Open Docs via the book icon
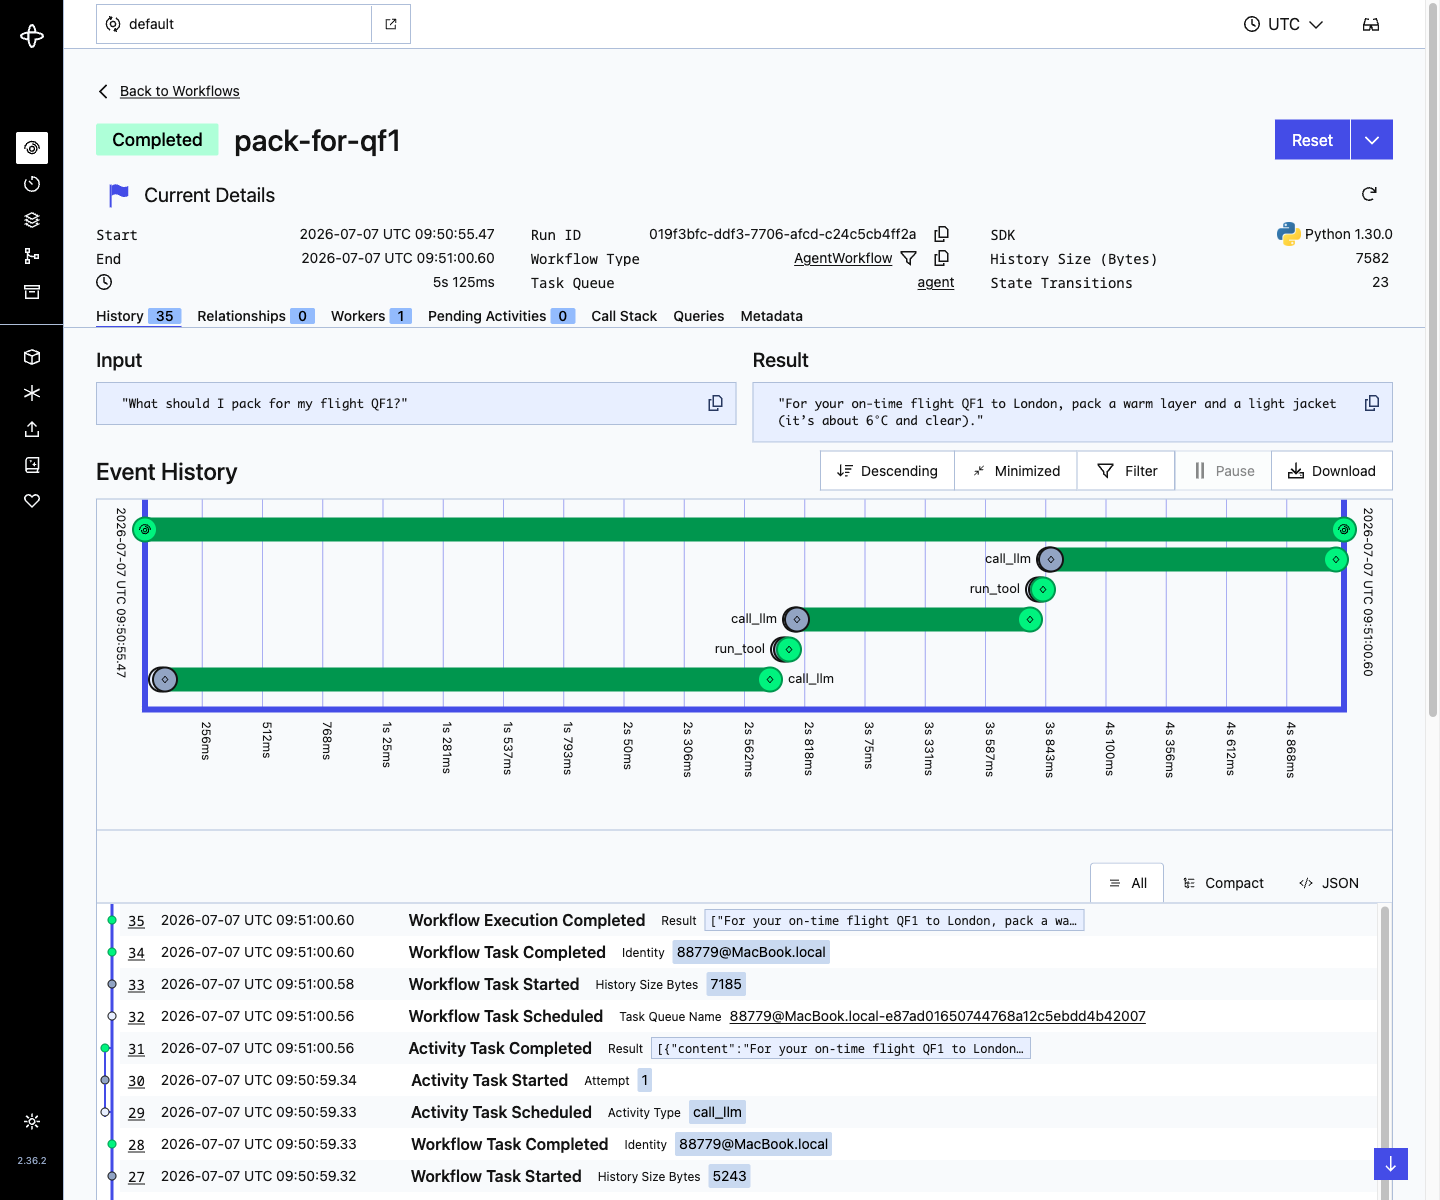Screen dimensions: 1440x1200 [x=32, y=465]
